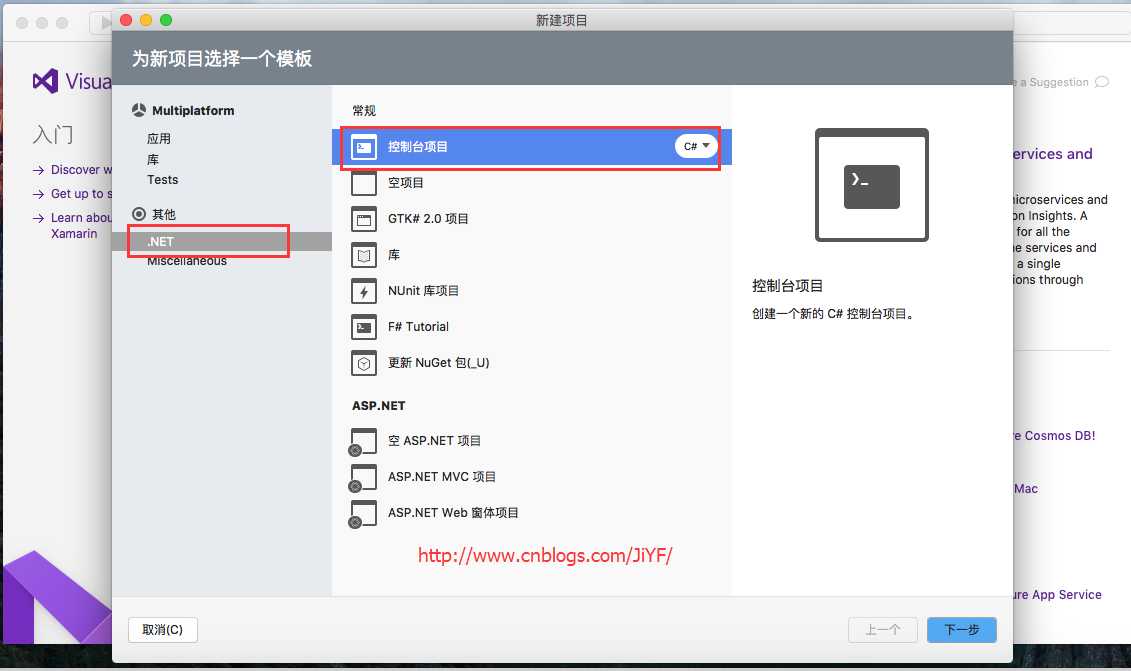
Task: Select 应用 under Multiplatform
Action: pyautogui.click(x=159, y=139)
